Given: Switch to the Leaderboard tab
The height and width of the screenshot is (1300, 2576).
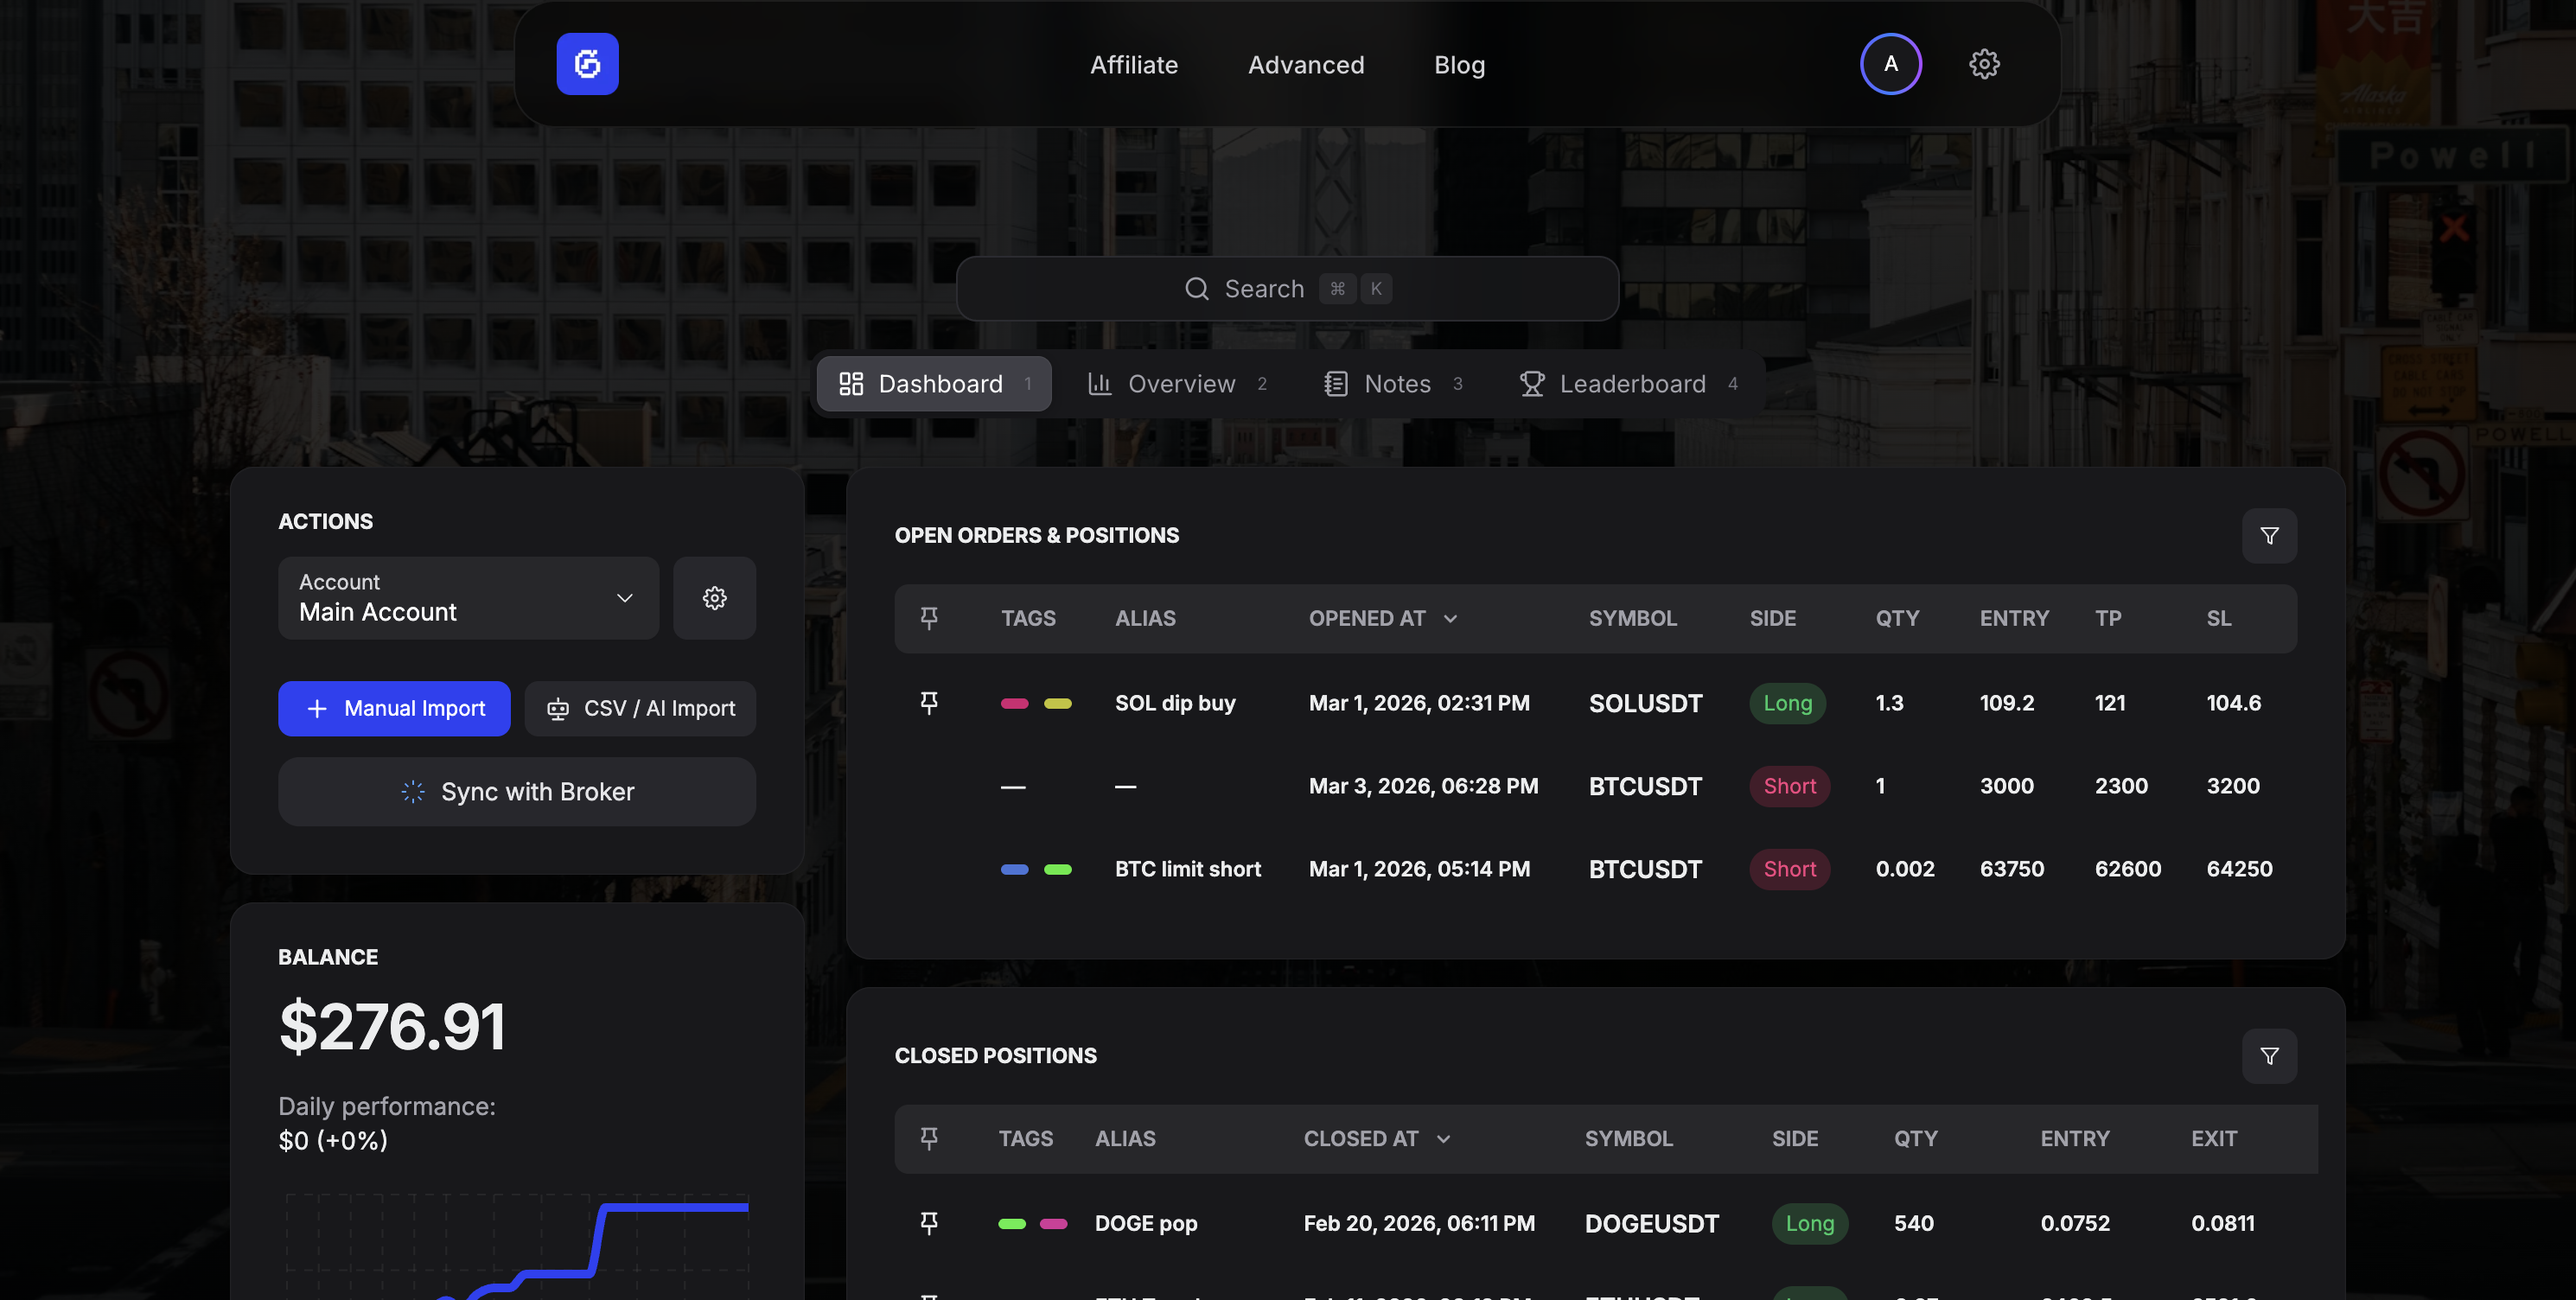Looking at the screenshot, I should tap(1630, 383).
